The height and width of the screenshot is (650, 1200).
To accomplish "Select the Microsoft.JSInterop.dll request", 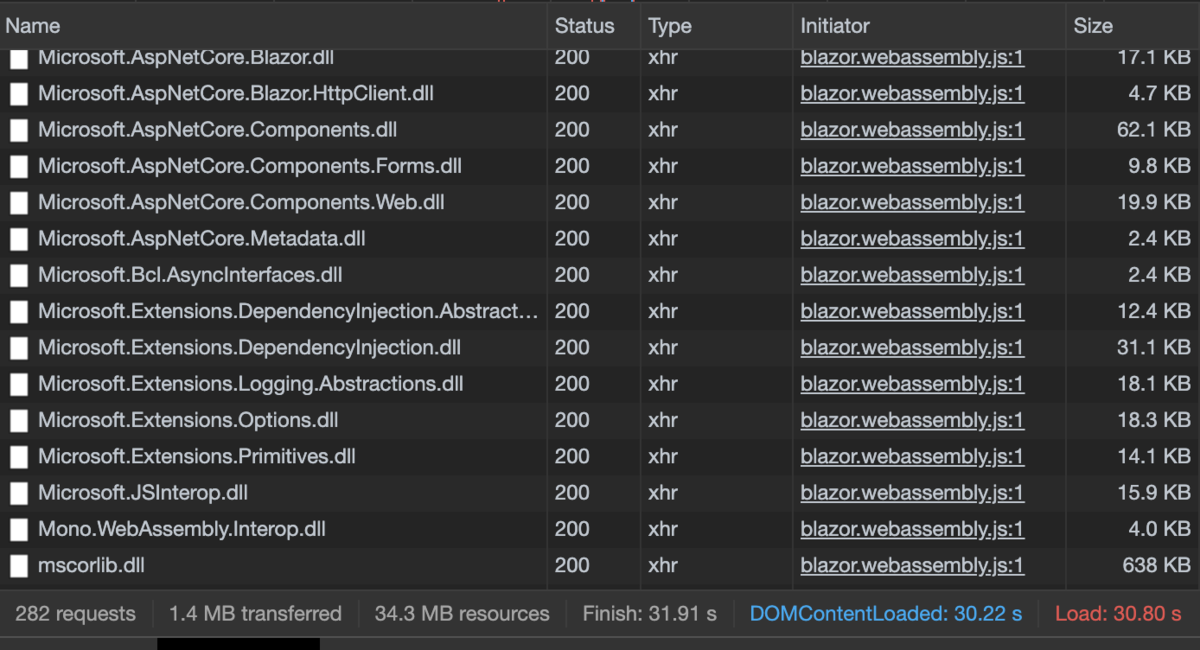I will 143,493.
